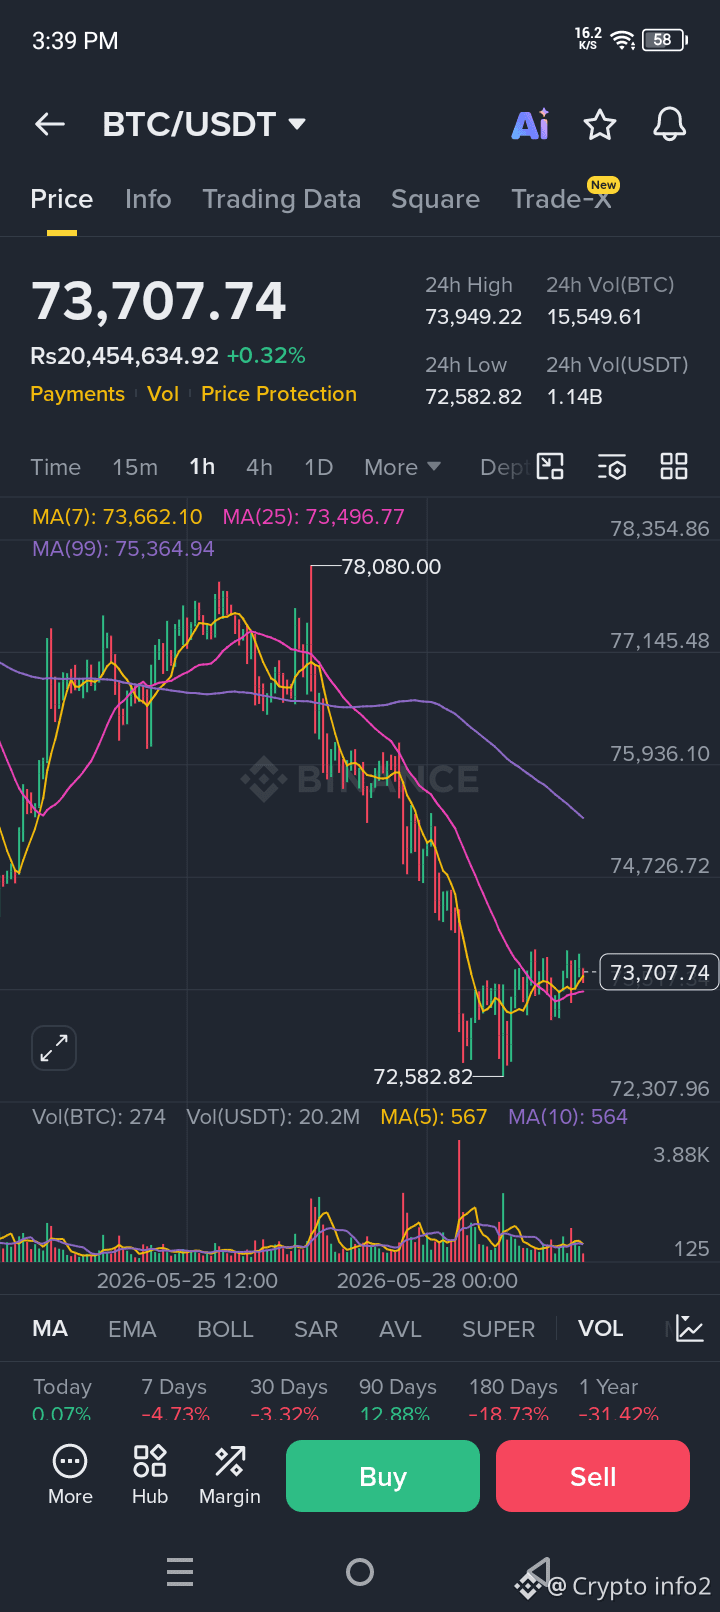This screenshot has height=1612, width=720.
Task: Tap the volume MA(10): 564 legend
Action: [x=568, y=1117]
